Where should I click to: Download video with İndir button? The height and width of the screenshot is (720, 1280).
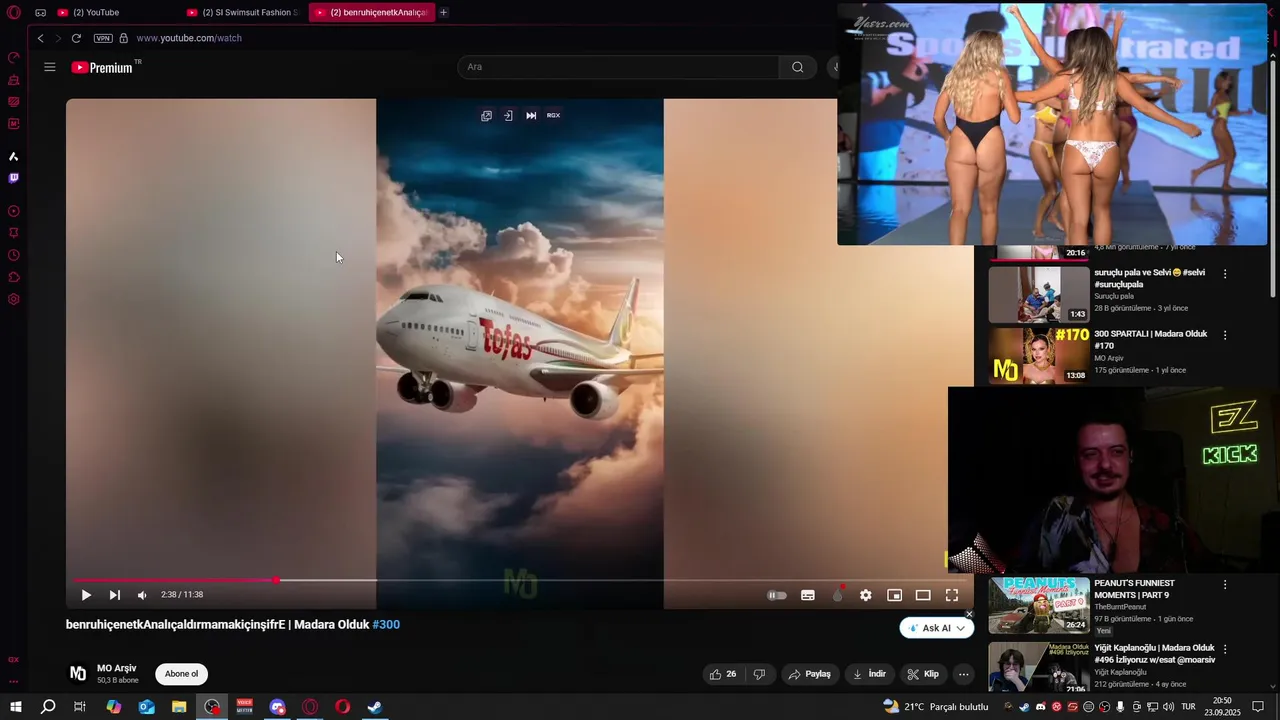tap(869, 674)
